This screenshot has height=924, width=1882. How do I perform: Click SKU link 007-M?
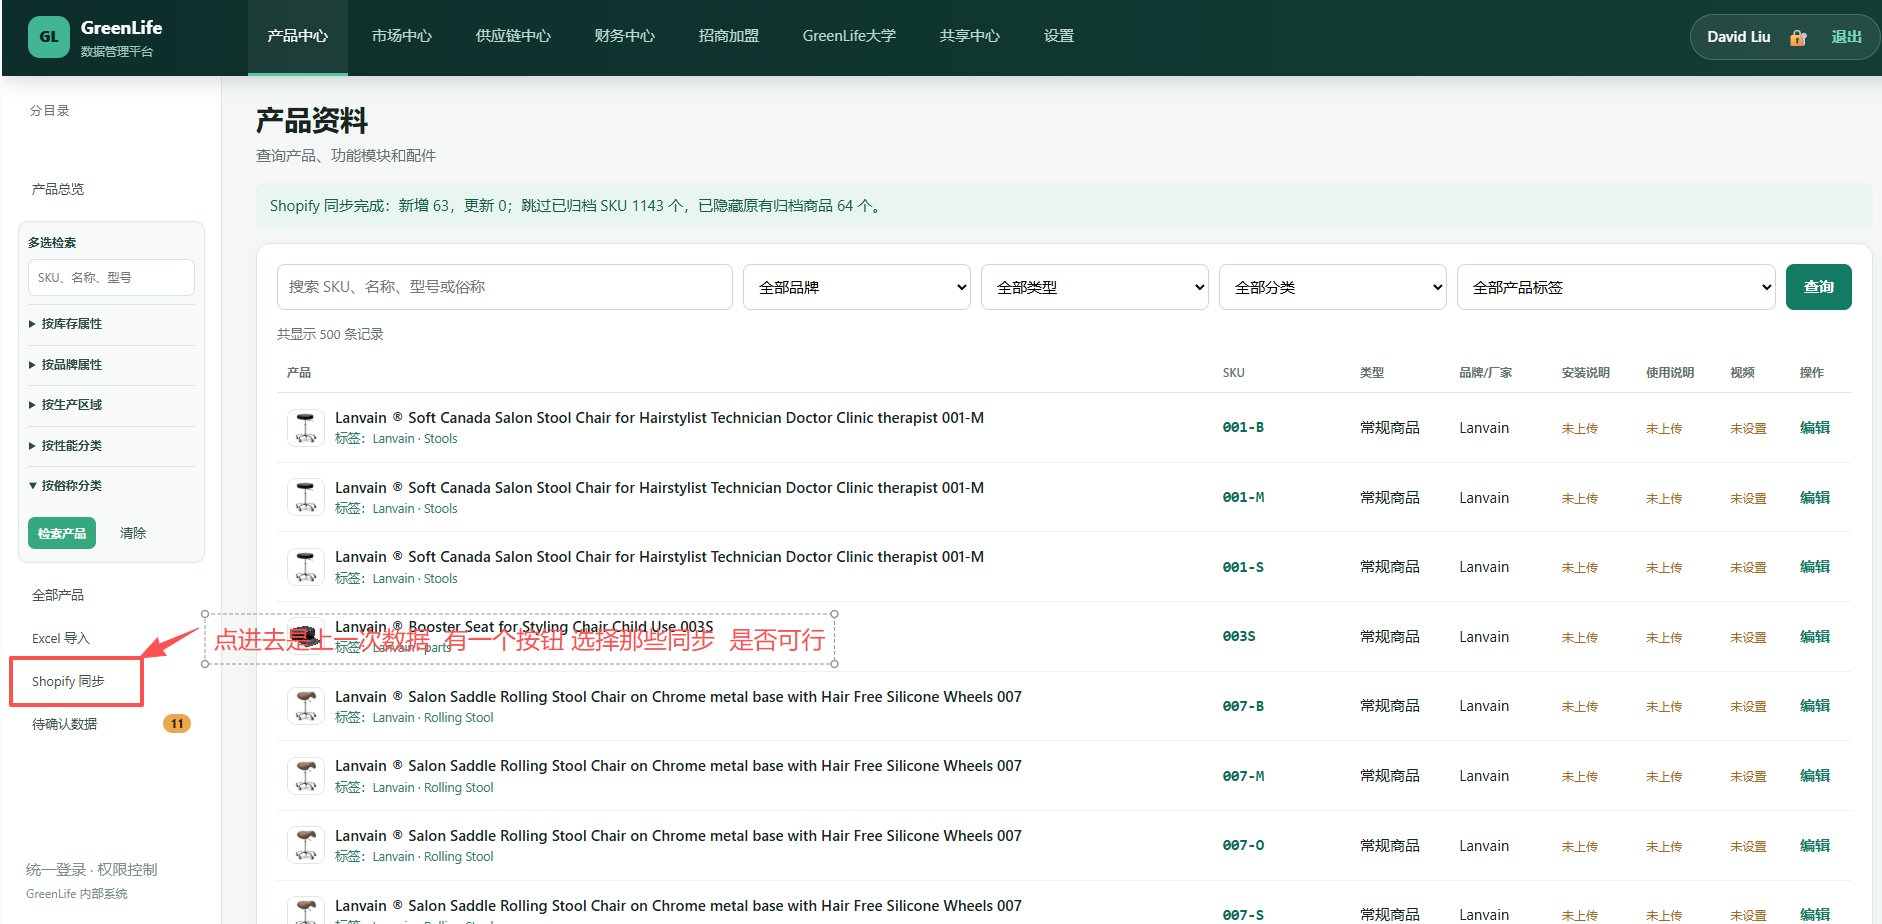tap(1243, 776)
